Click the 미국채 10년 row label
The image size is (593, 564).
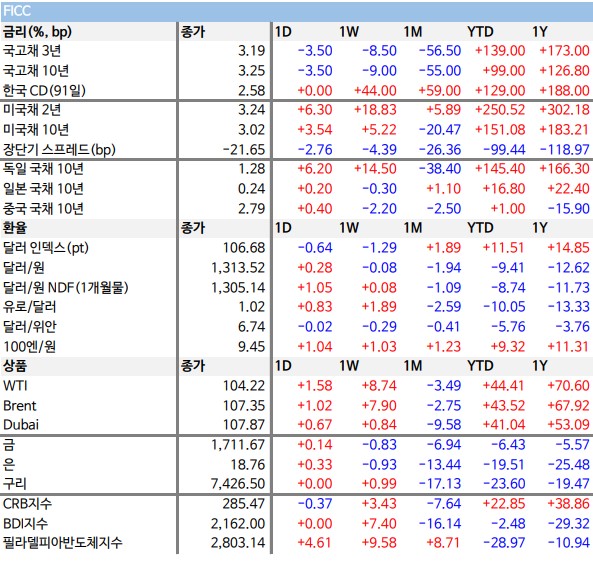[36, 130]
